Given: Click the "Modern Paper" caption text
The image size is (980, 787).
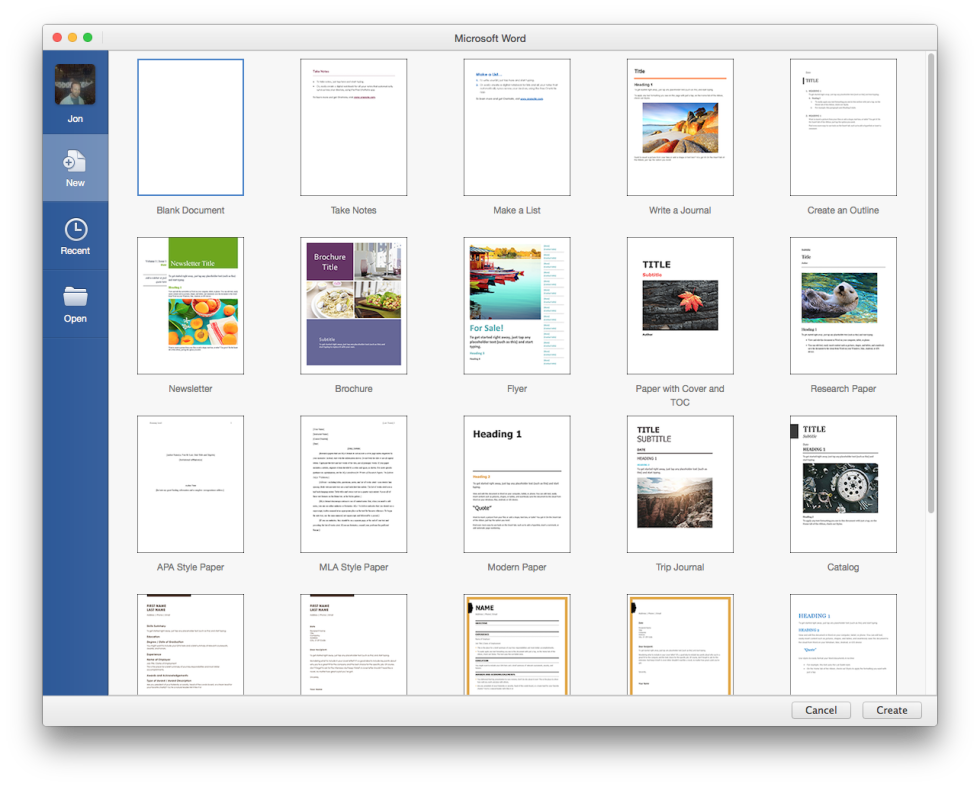Looking at the screenshot, I should point(517,568).
